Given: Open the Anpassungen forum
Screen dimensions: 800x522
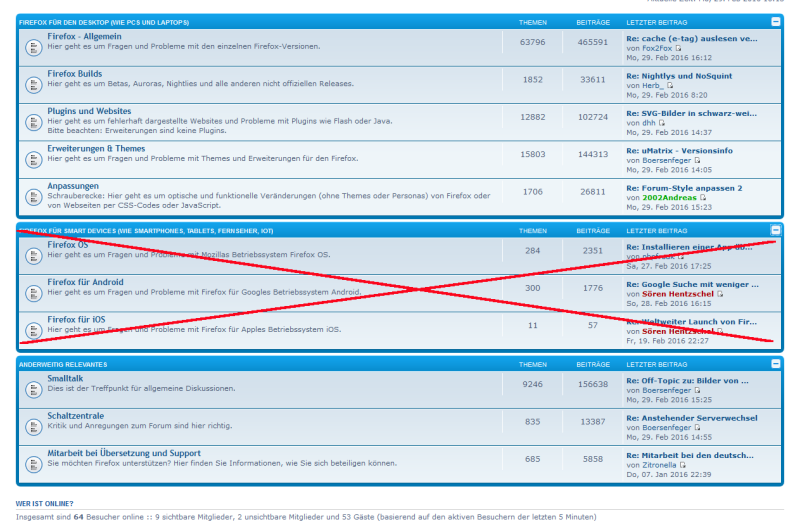Looking at the screenshot, I should pos(73,186).
